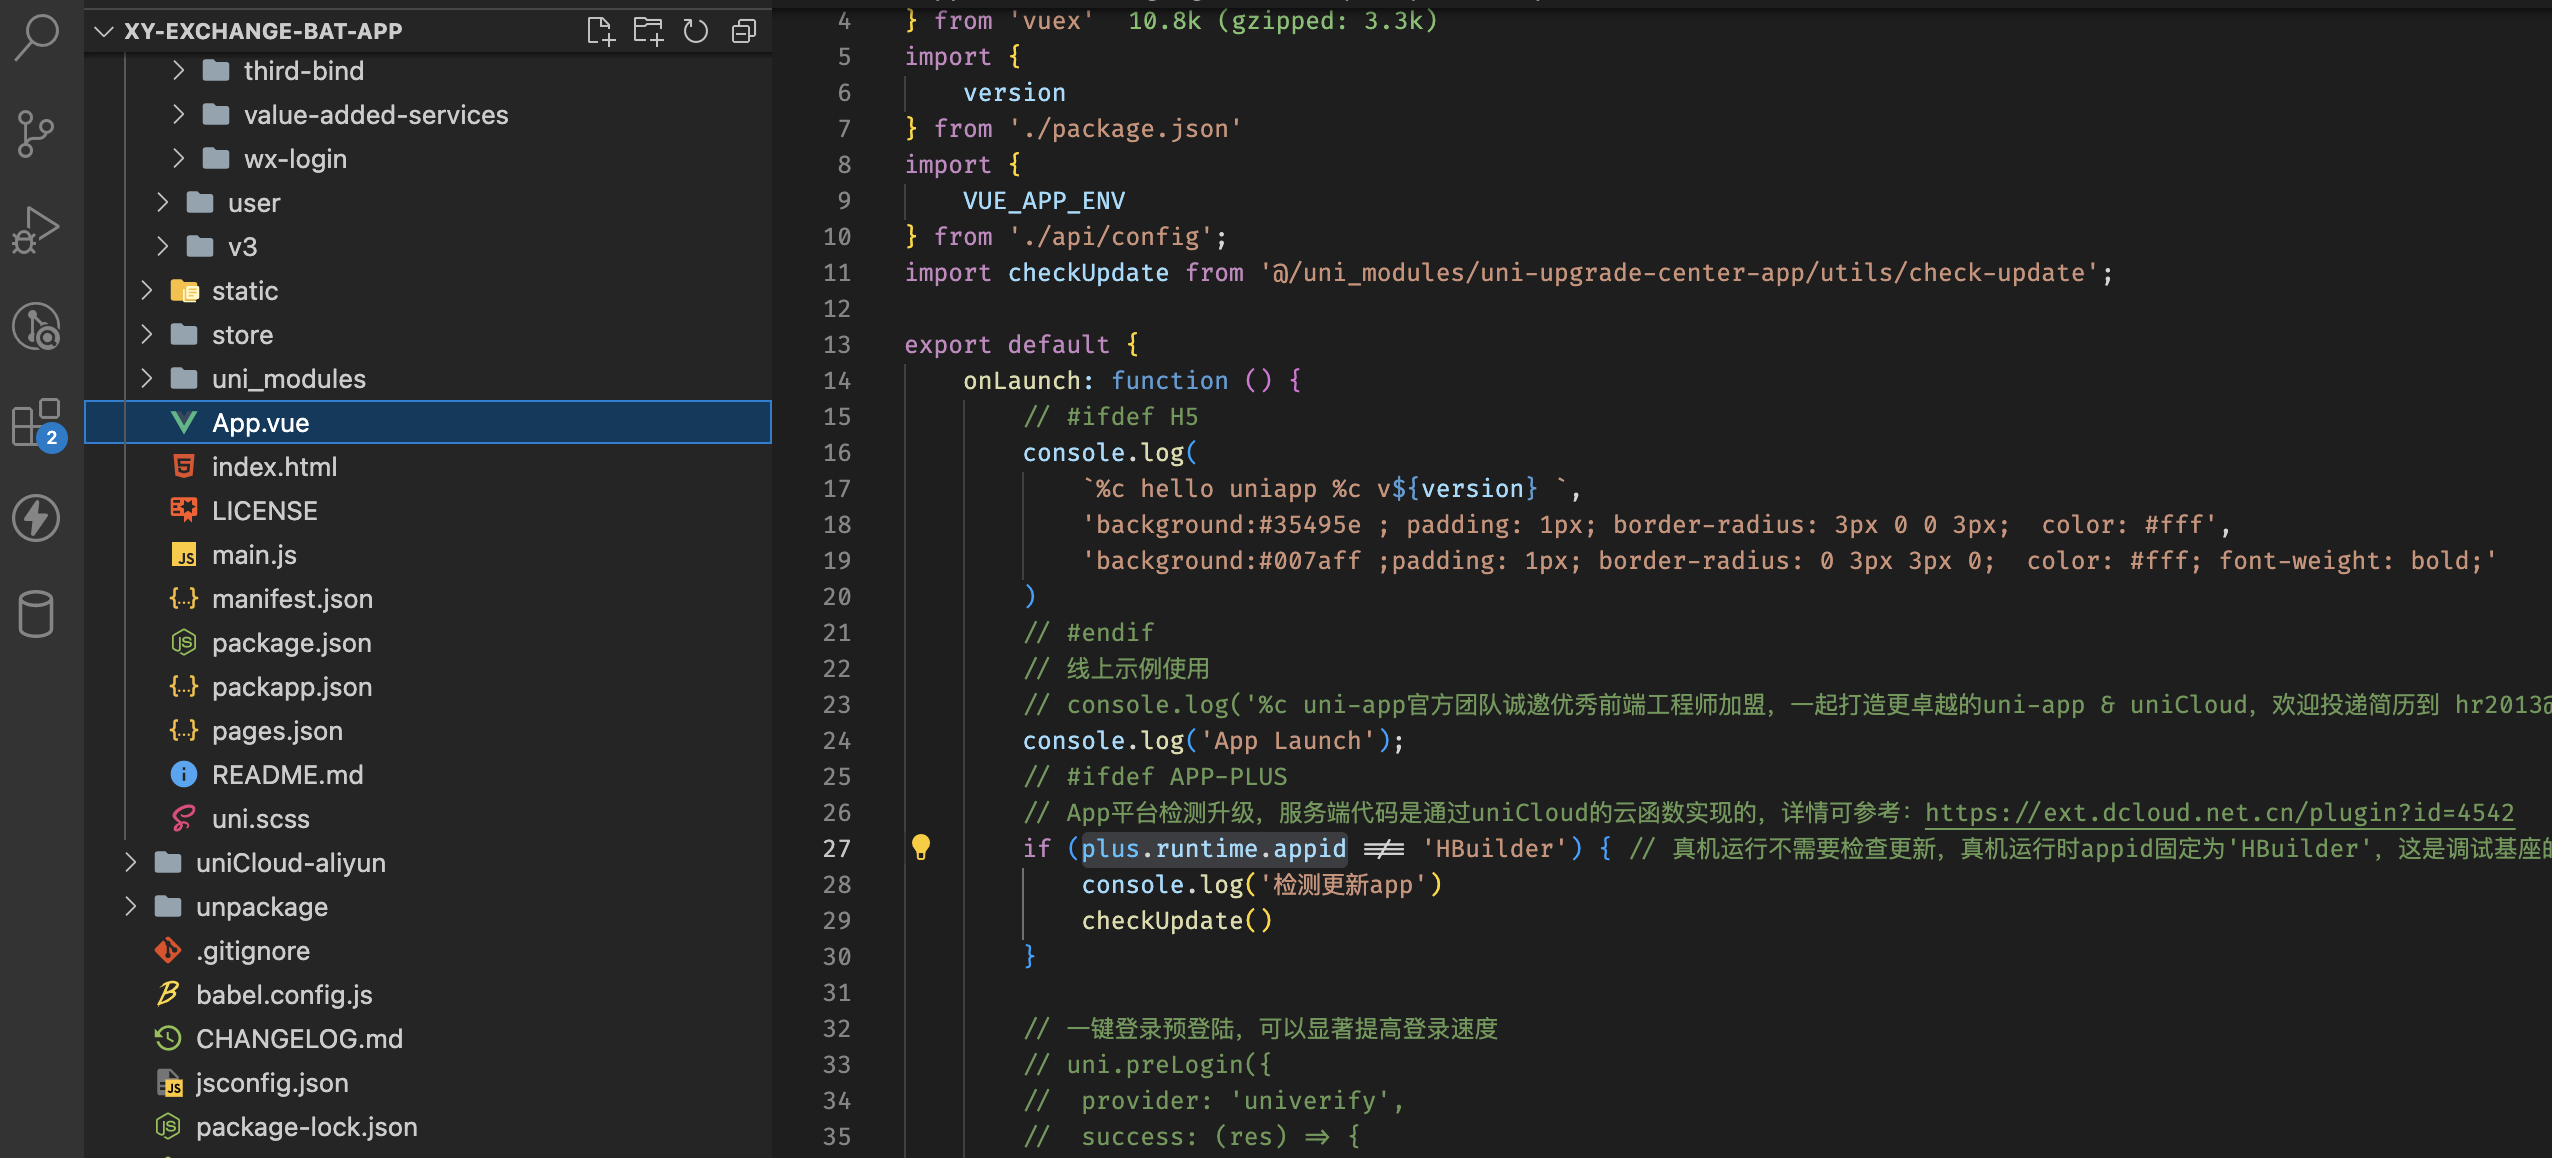Open README.md file
This screenshot has width=2552, height=1158.
[428, 774]
